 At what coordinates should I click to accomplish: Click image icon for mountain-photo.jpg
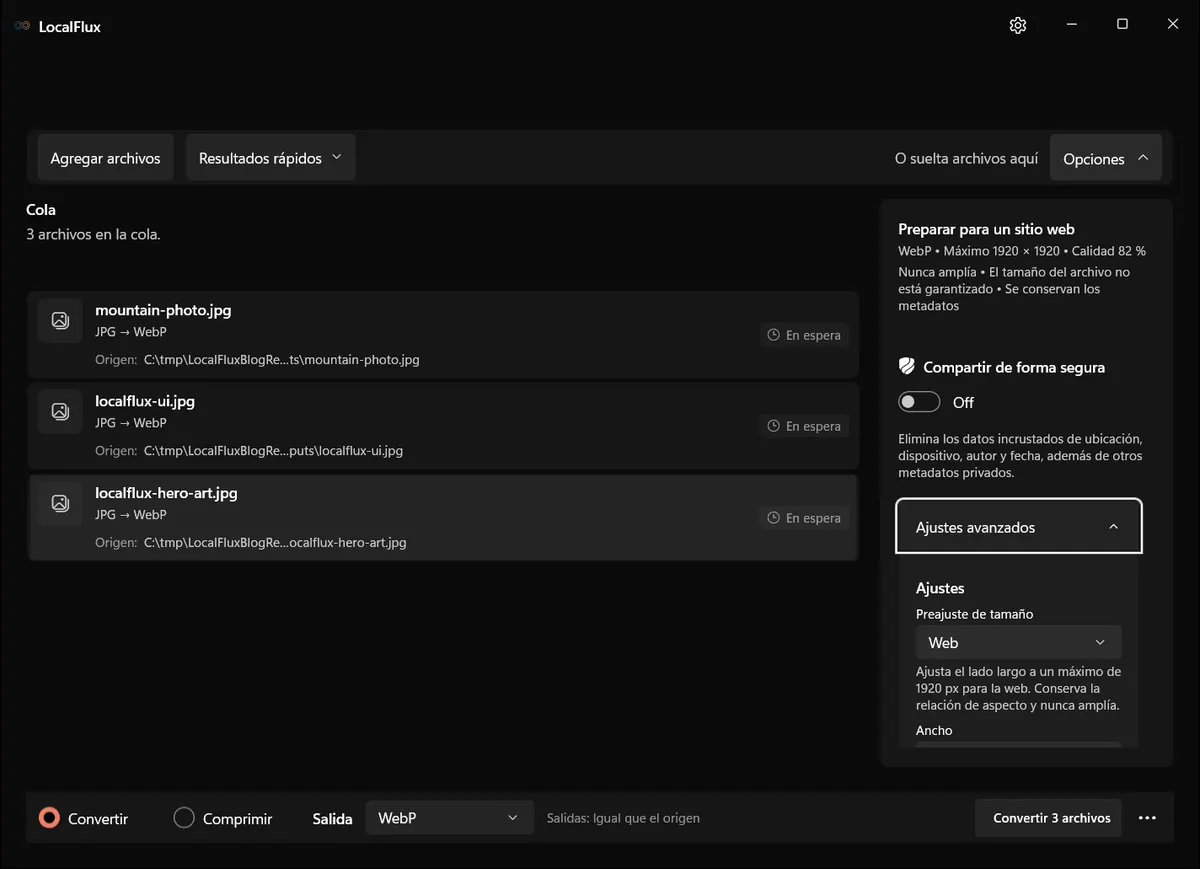click(x=60, y=320)
